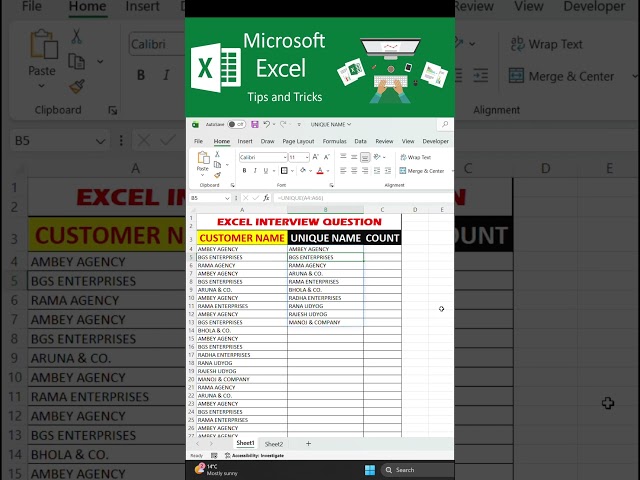Open Paste options arrow in center Excel
640x480 pixels.
point(202,175)
